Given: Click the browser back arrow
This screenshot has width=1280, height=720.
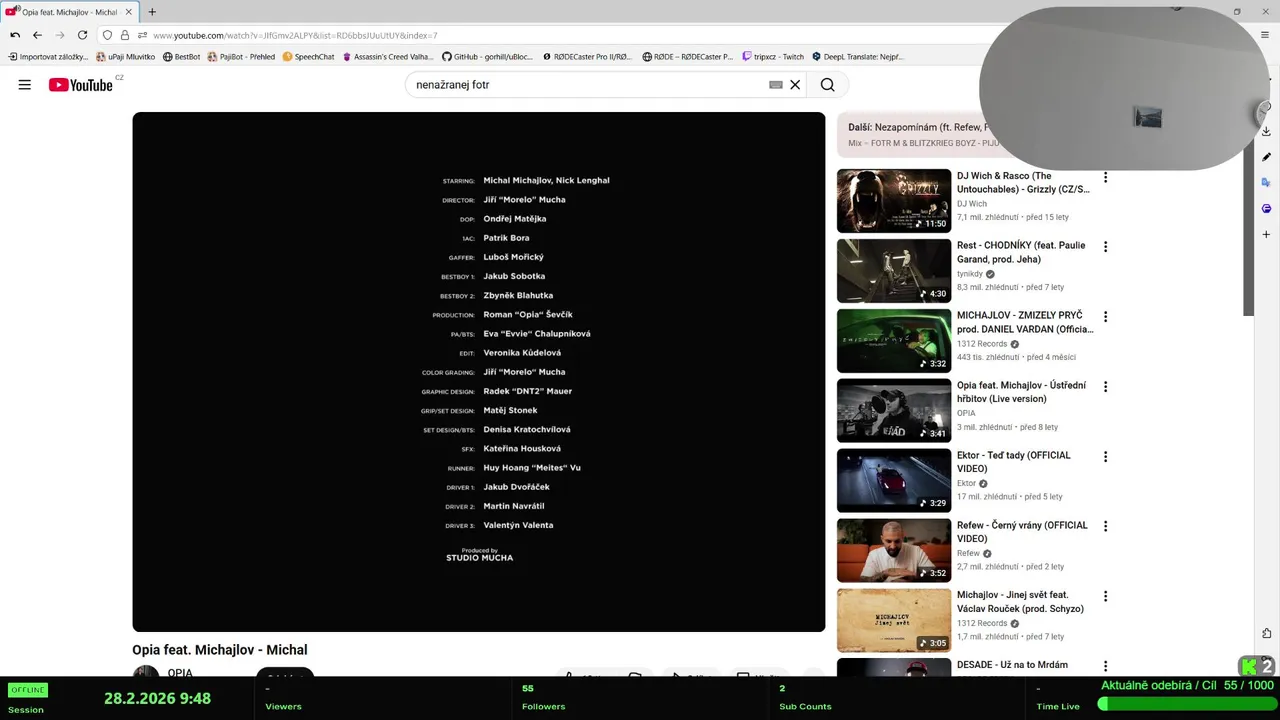Looking at the screenshot, I should [x=37, y=35].
